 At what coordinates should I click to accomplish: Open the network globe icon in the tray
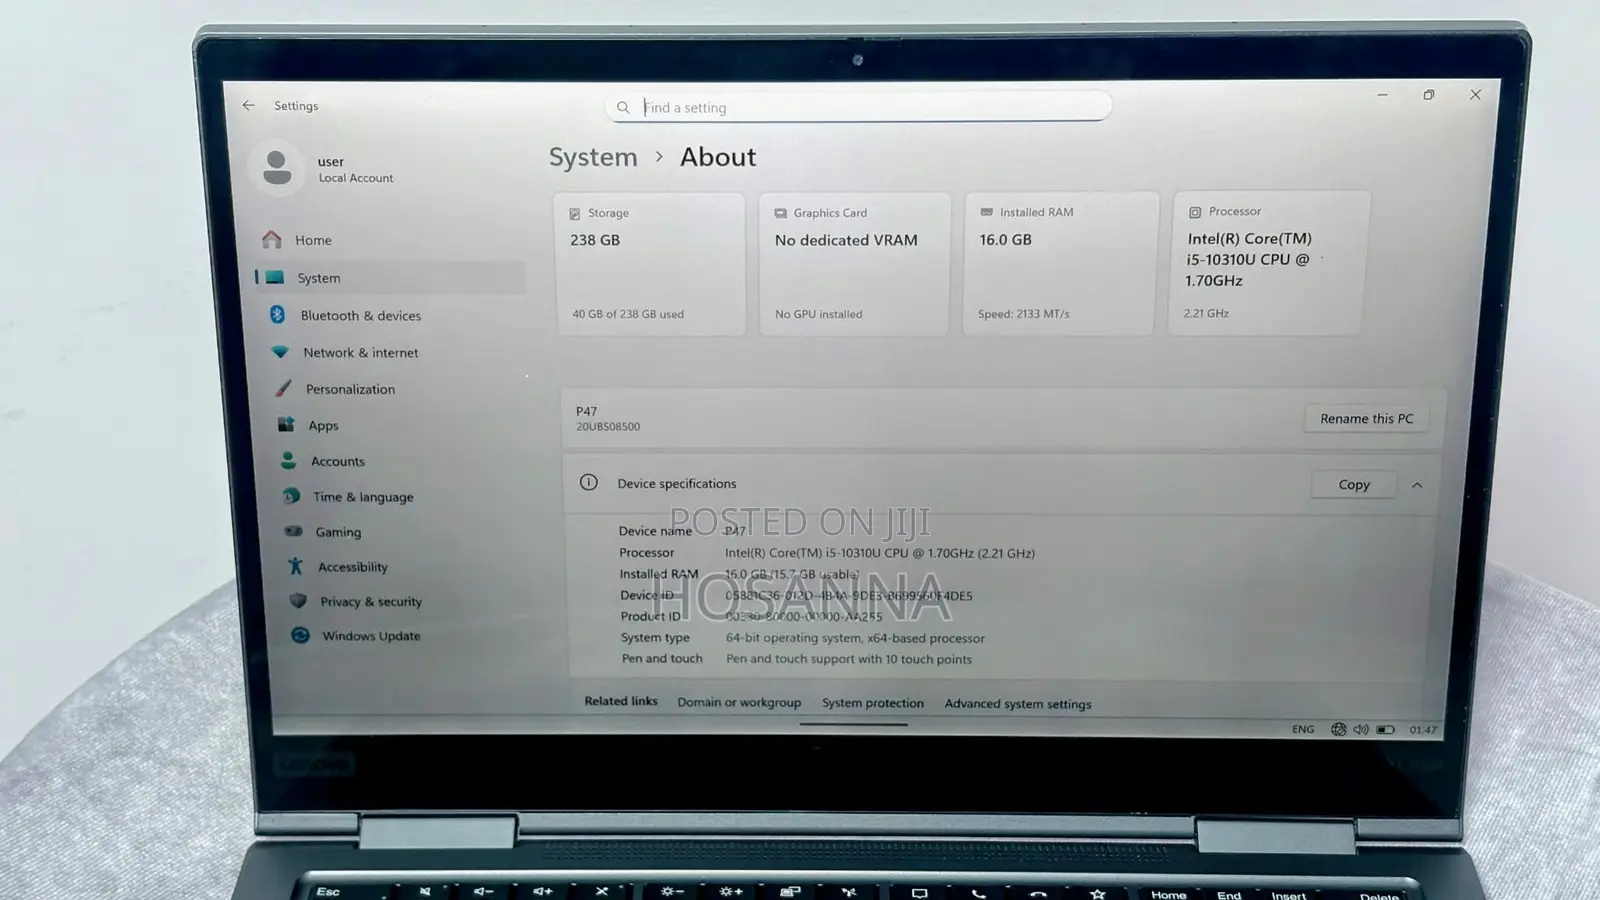pyautogui.click(x=1338, y=729)
